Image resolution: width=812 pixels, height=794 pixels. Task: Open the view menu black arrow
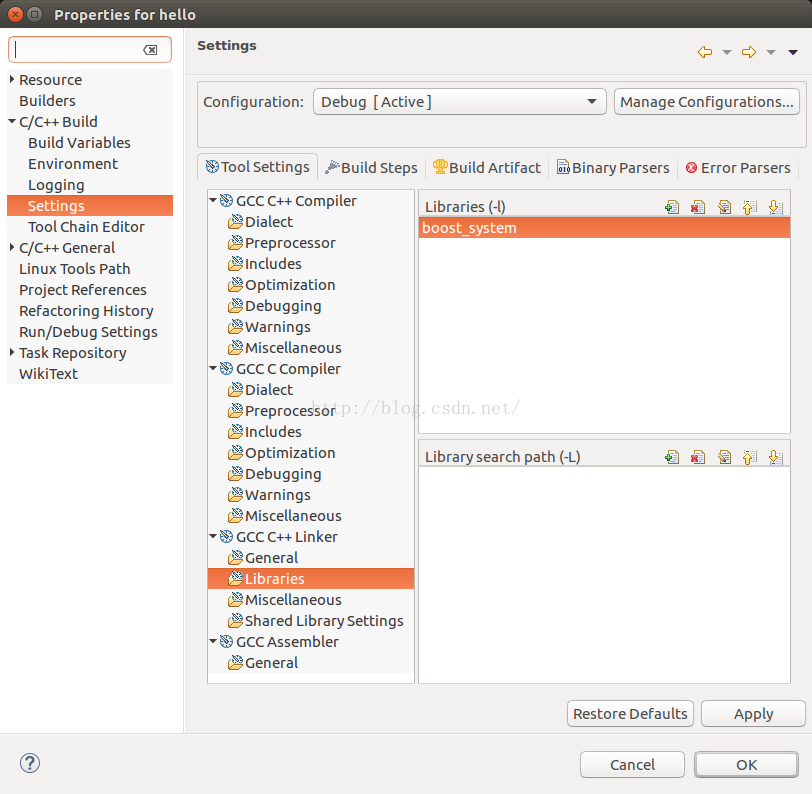[793, 52]
